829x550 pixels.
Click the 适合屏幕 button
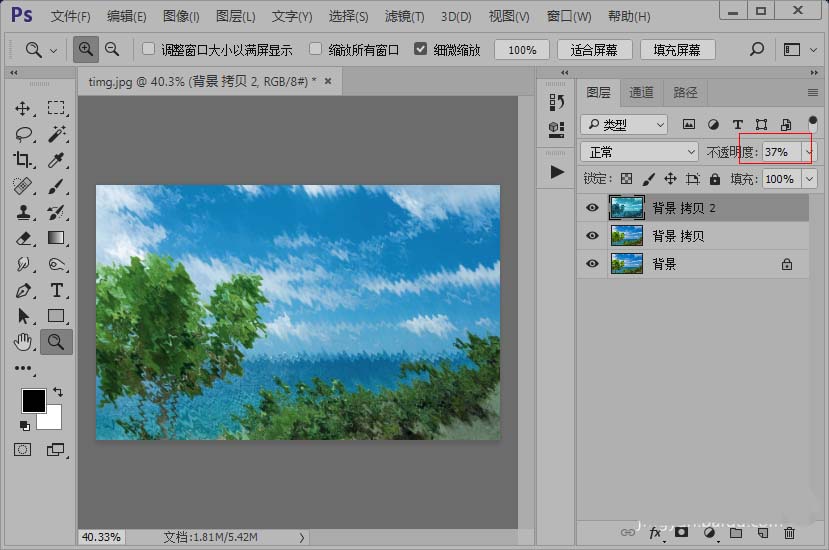(x=594, y=50)
